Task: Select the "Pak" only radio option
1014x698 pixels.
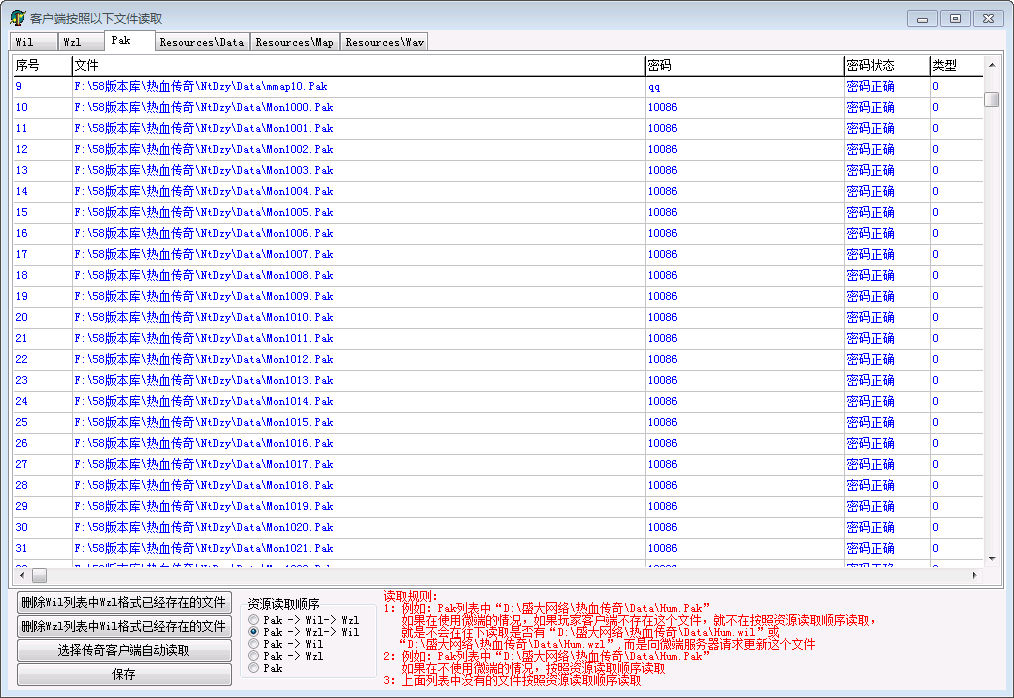Action: point(254,668)
